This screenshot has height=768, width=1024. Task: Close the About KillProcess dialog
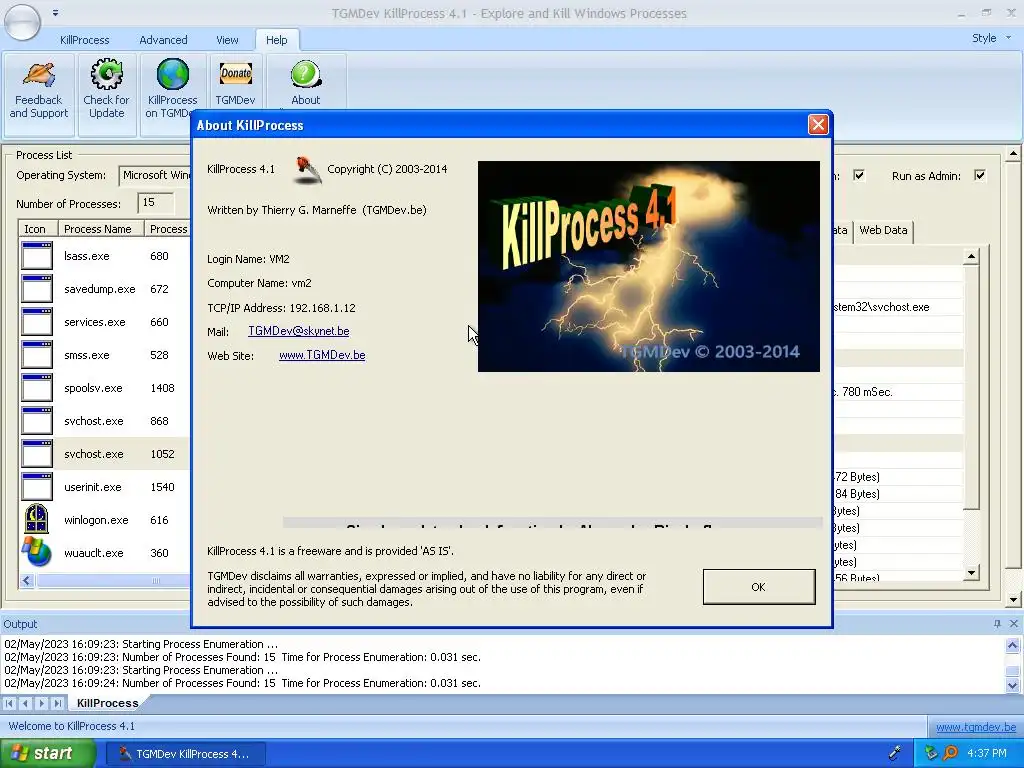818,125
